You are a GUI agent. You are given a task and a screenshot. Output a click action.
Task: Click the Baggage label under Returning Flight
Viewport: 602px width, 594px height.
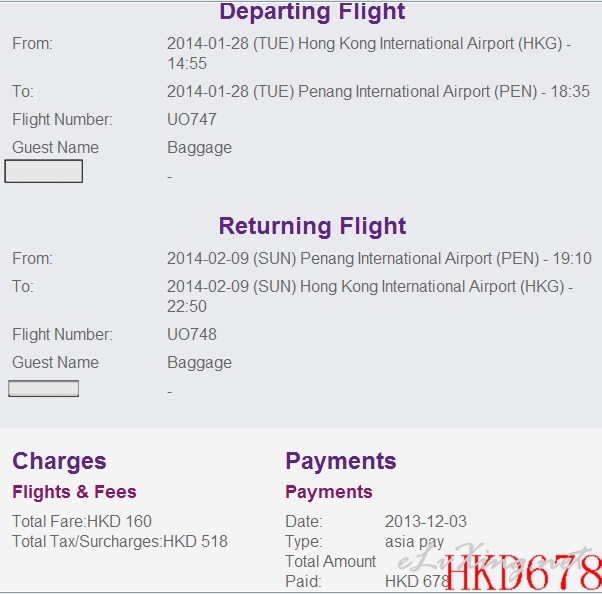199,363
